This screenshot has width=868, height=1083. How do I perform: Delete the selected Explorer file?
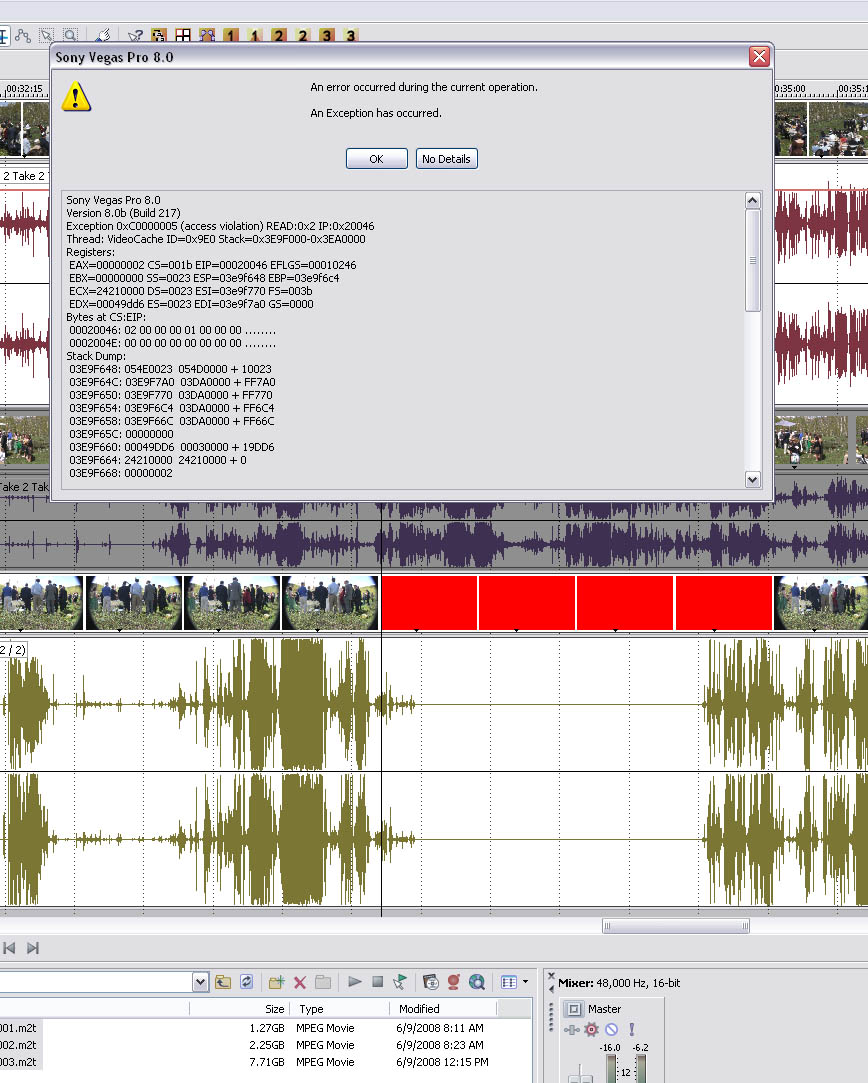[x=300, y=981]
